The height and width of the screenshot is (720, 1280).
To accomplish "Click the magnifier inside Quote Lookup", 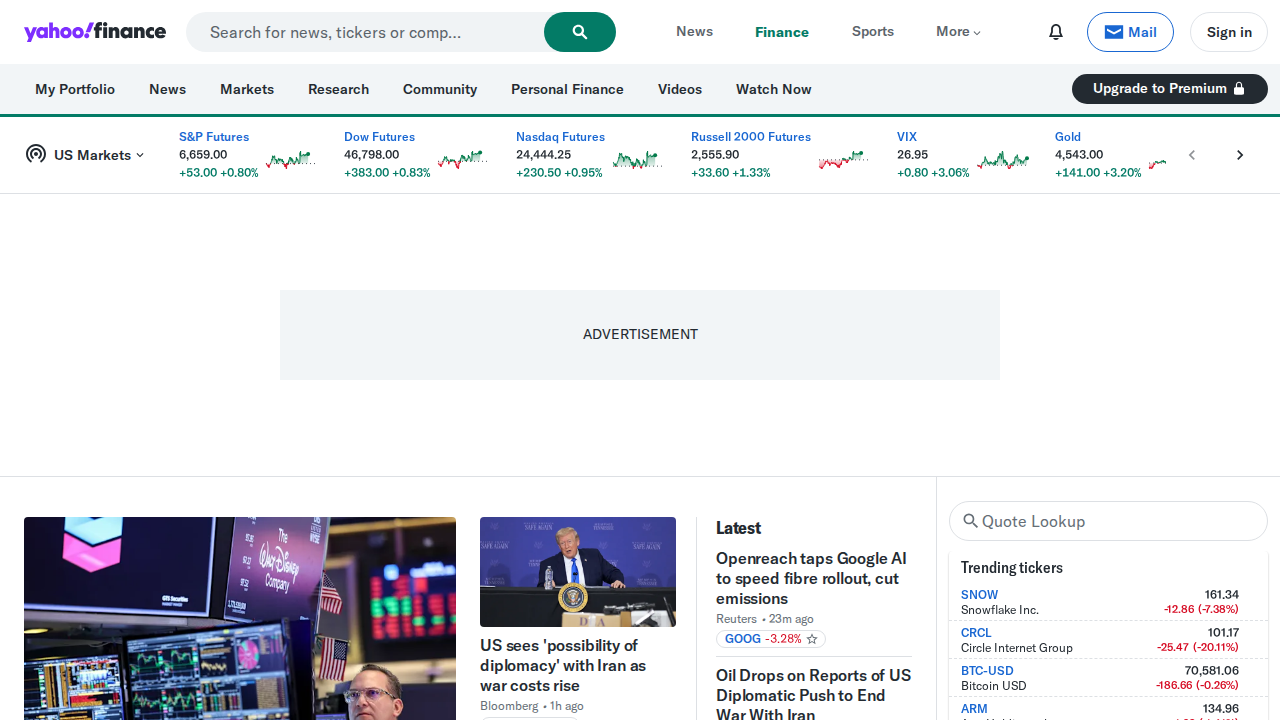I will [971, 521].
